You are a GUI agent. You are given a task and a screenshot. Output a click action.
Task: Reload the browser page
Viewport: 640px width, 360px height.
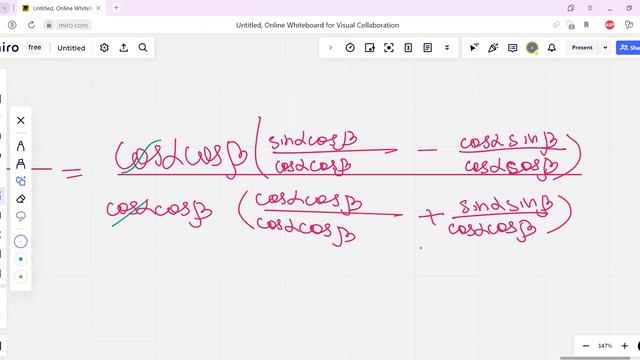coord(31,25)
